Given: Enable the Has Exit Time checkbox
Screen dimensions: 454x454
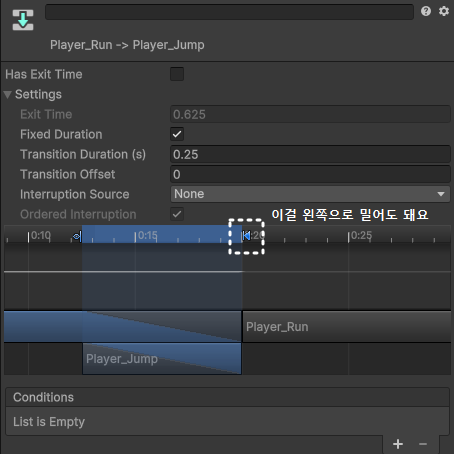Looking at the screenshot, I should tap(177, 74).
